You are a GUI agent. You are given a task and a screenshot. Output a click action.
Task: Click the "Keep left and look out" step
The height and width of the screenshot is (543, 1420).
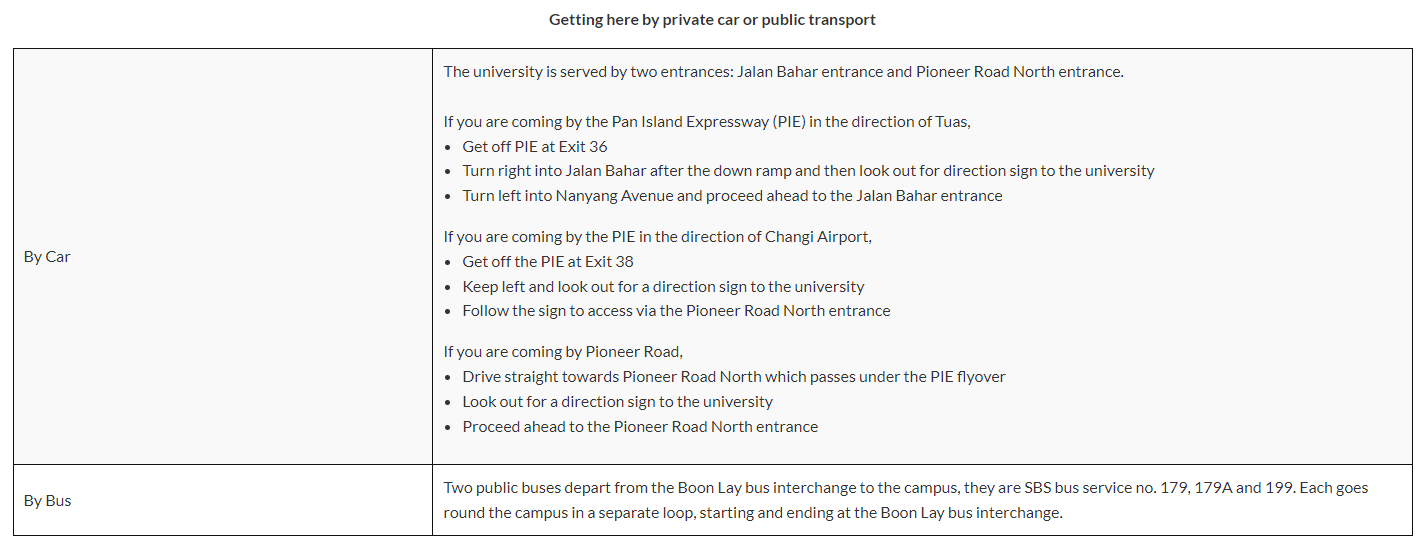tap(662, 287)
